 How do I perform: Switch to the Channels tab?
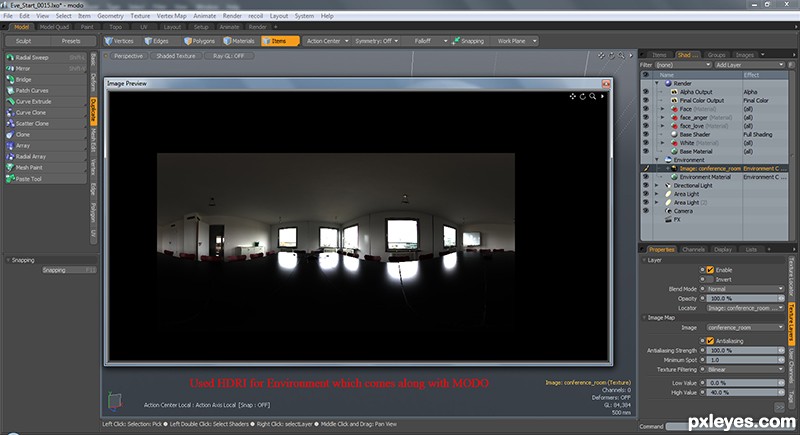(x=693, y=249)
